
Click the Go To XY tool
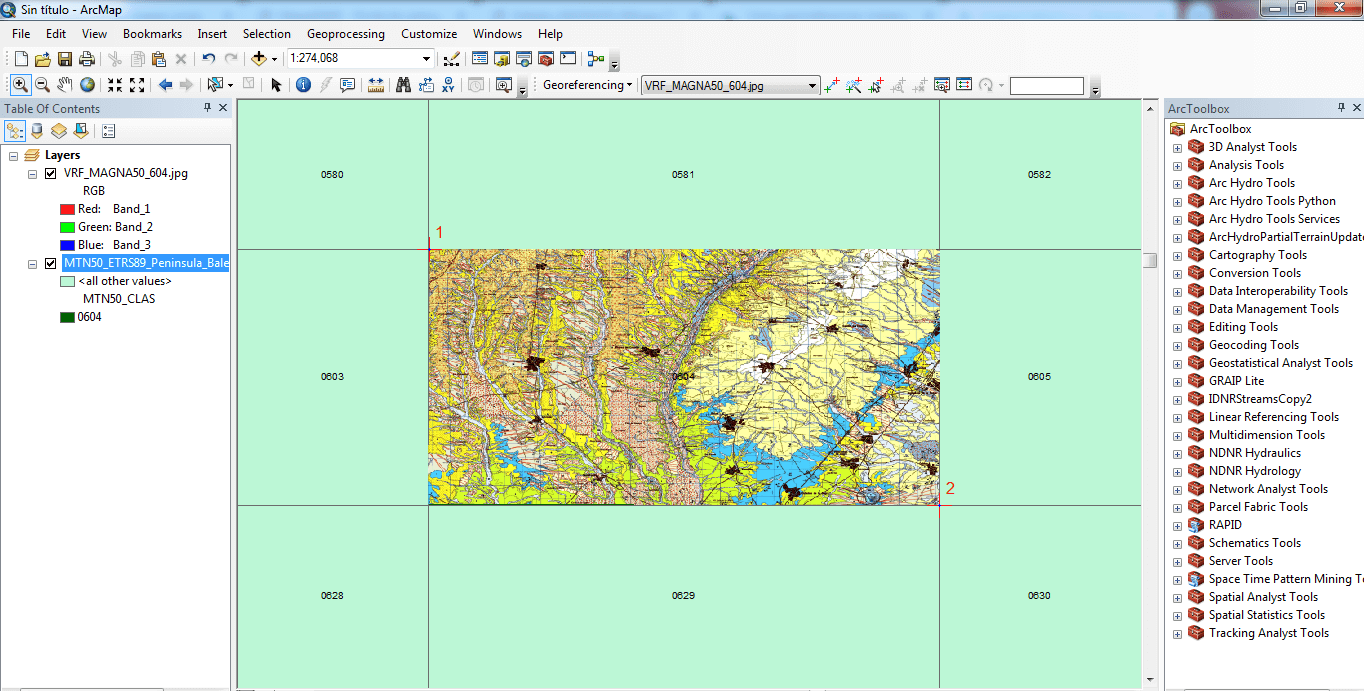(449, 85)
